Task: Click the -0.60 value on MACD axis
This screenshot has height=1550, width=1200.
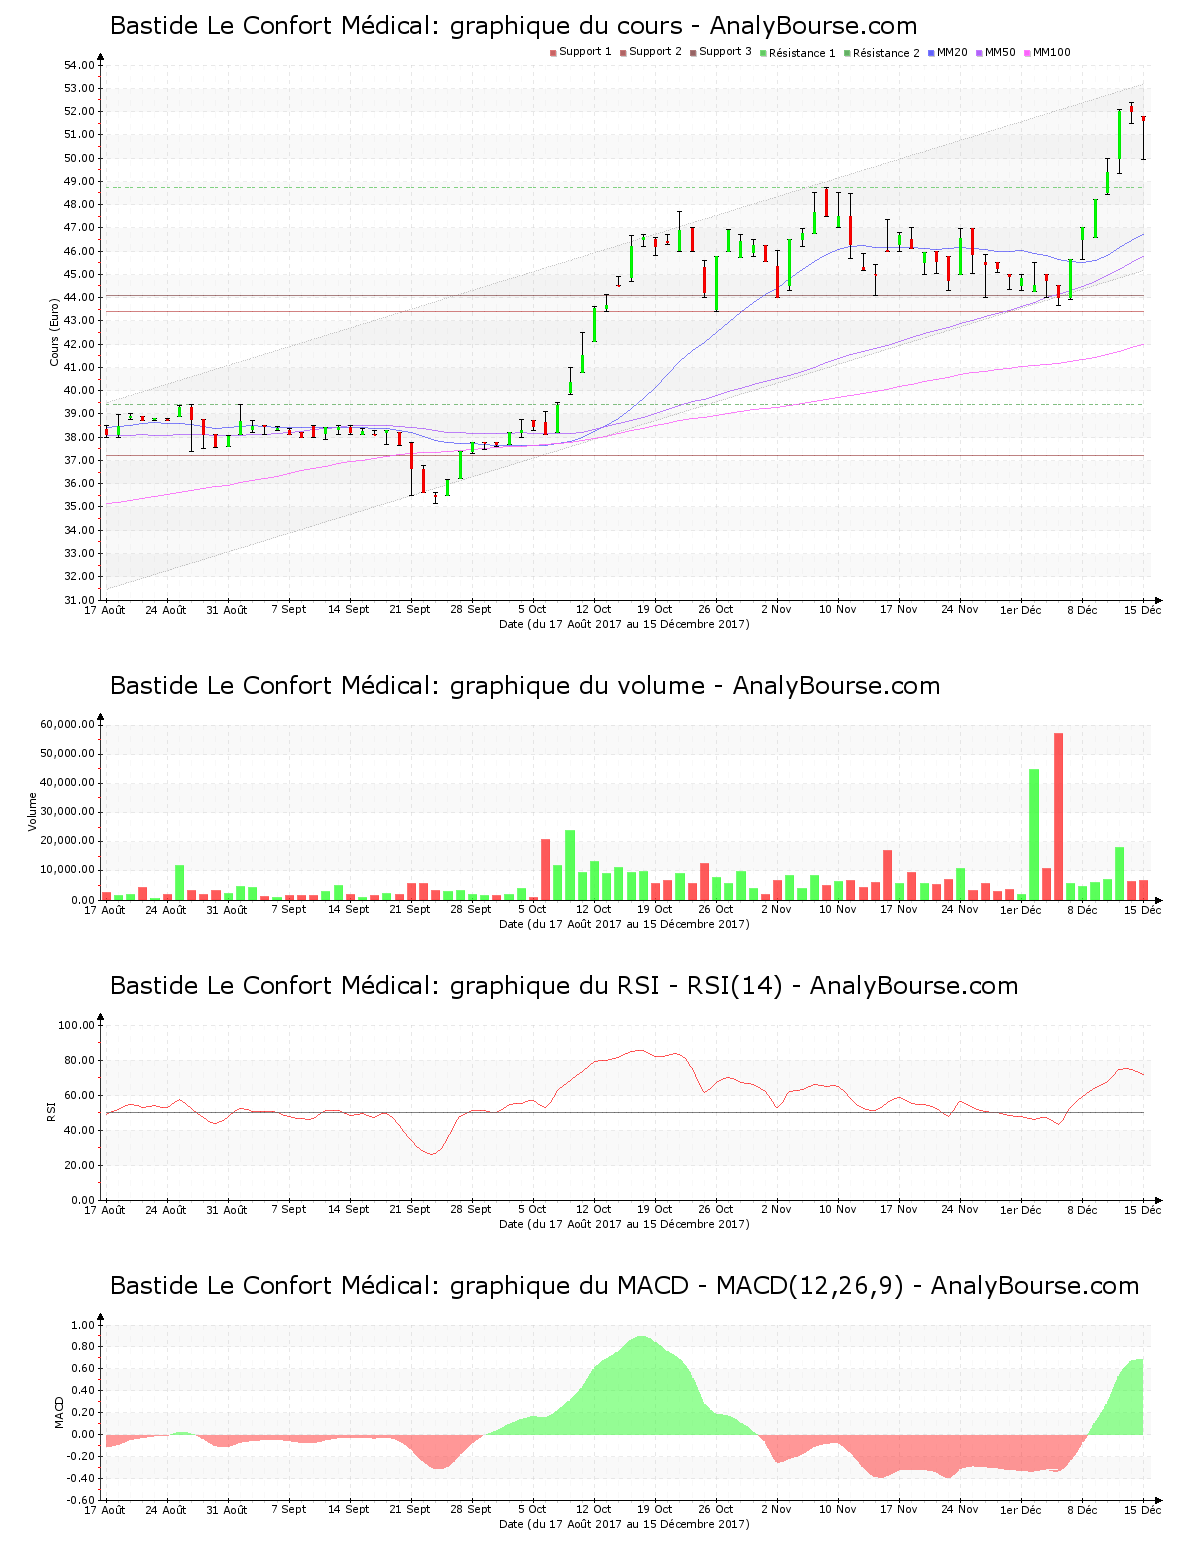Action: pyautogui.click(x=81, y=1500)
